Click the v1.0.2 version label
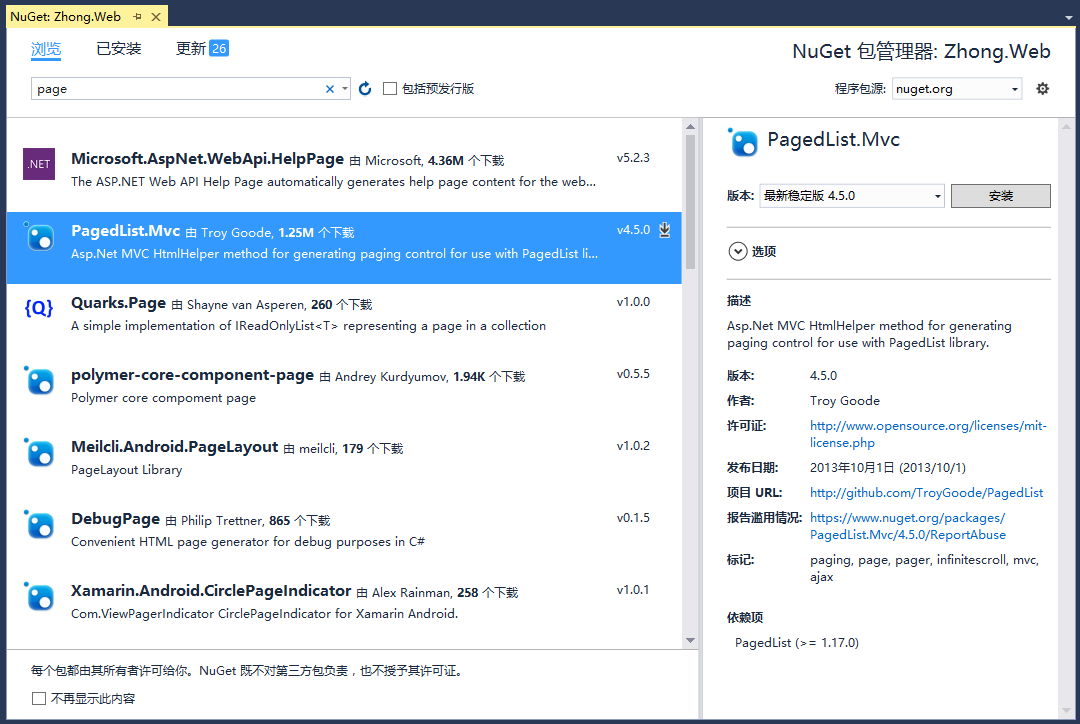This screenshot has width=1080, height=724. pyautogui.click(x=633, y=446)
